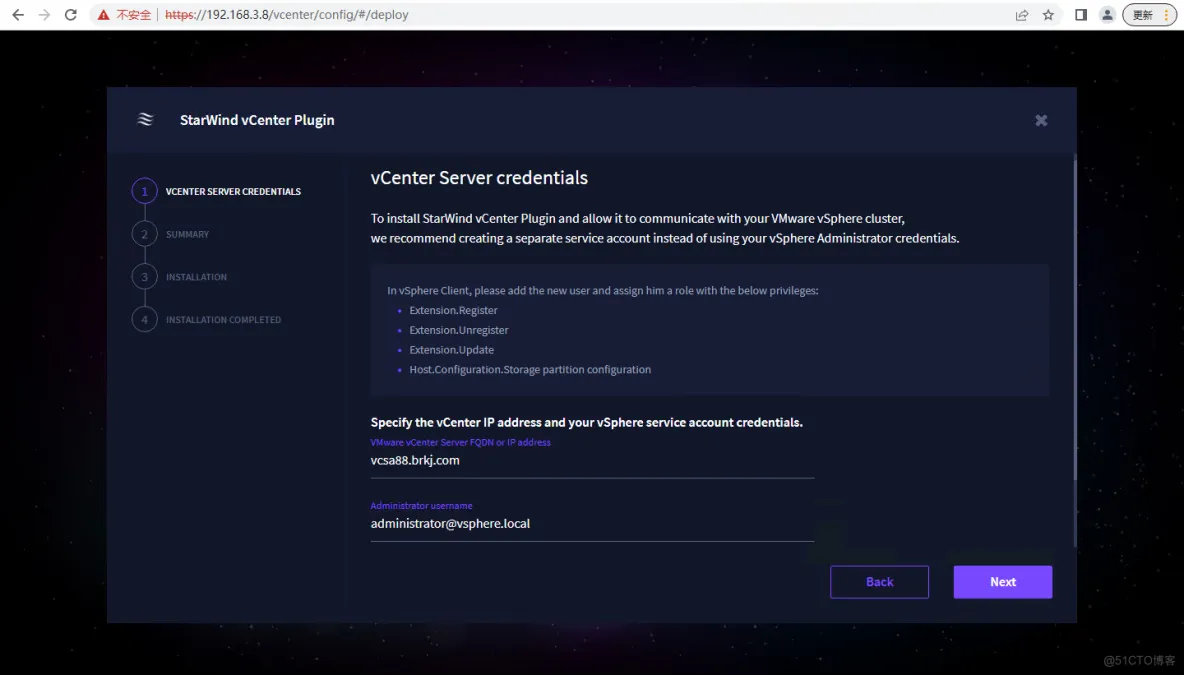Click 'VMware vCenter Server FQDN or IP address' label
The height and width of the screenshot is (675, 1184).
click(x=460, y=442)
